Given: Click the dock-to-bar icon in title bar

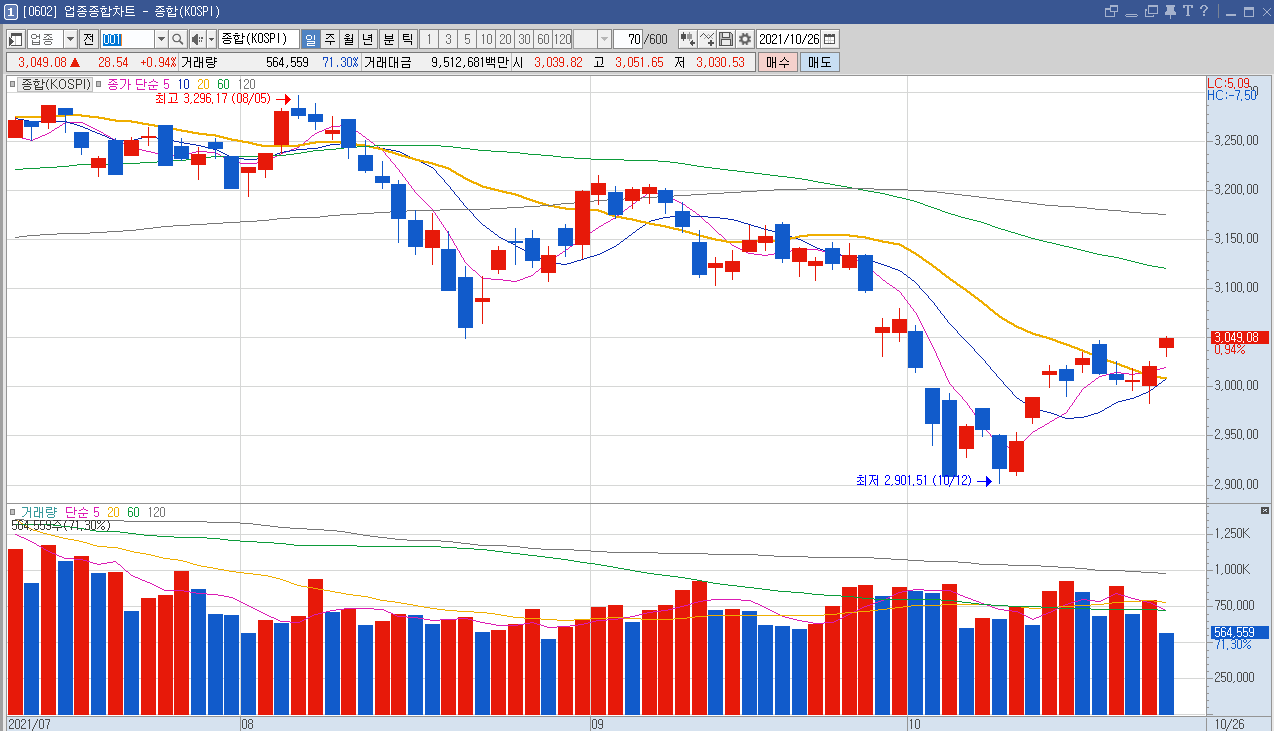Looking at the screenshot, I should coord(1131,13).
